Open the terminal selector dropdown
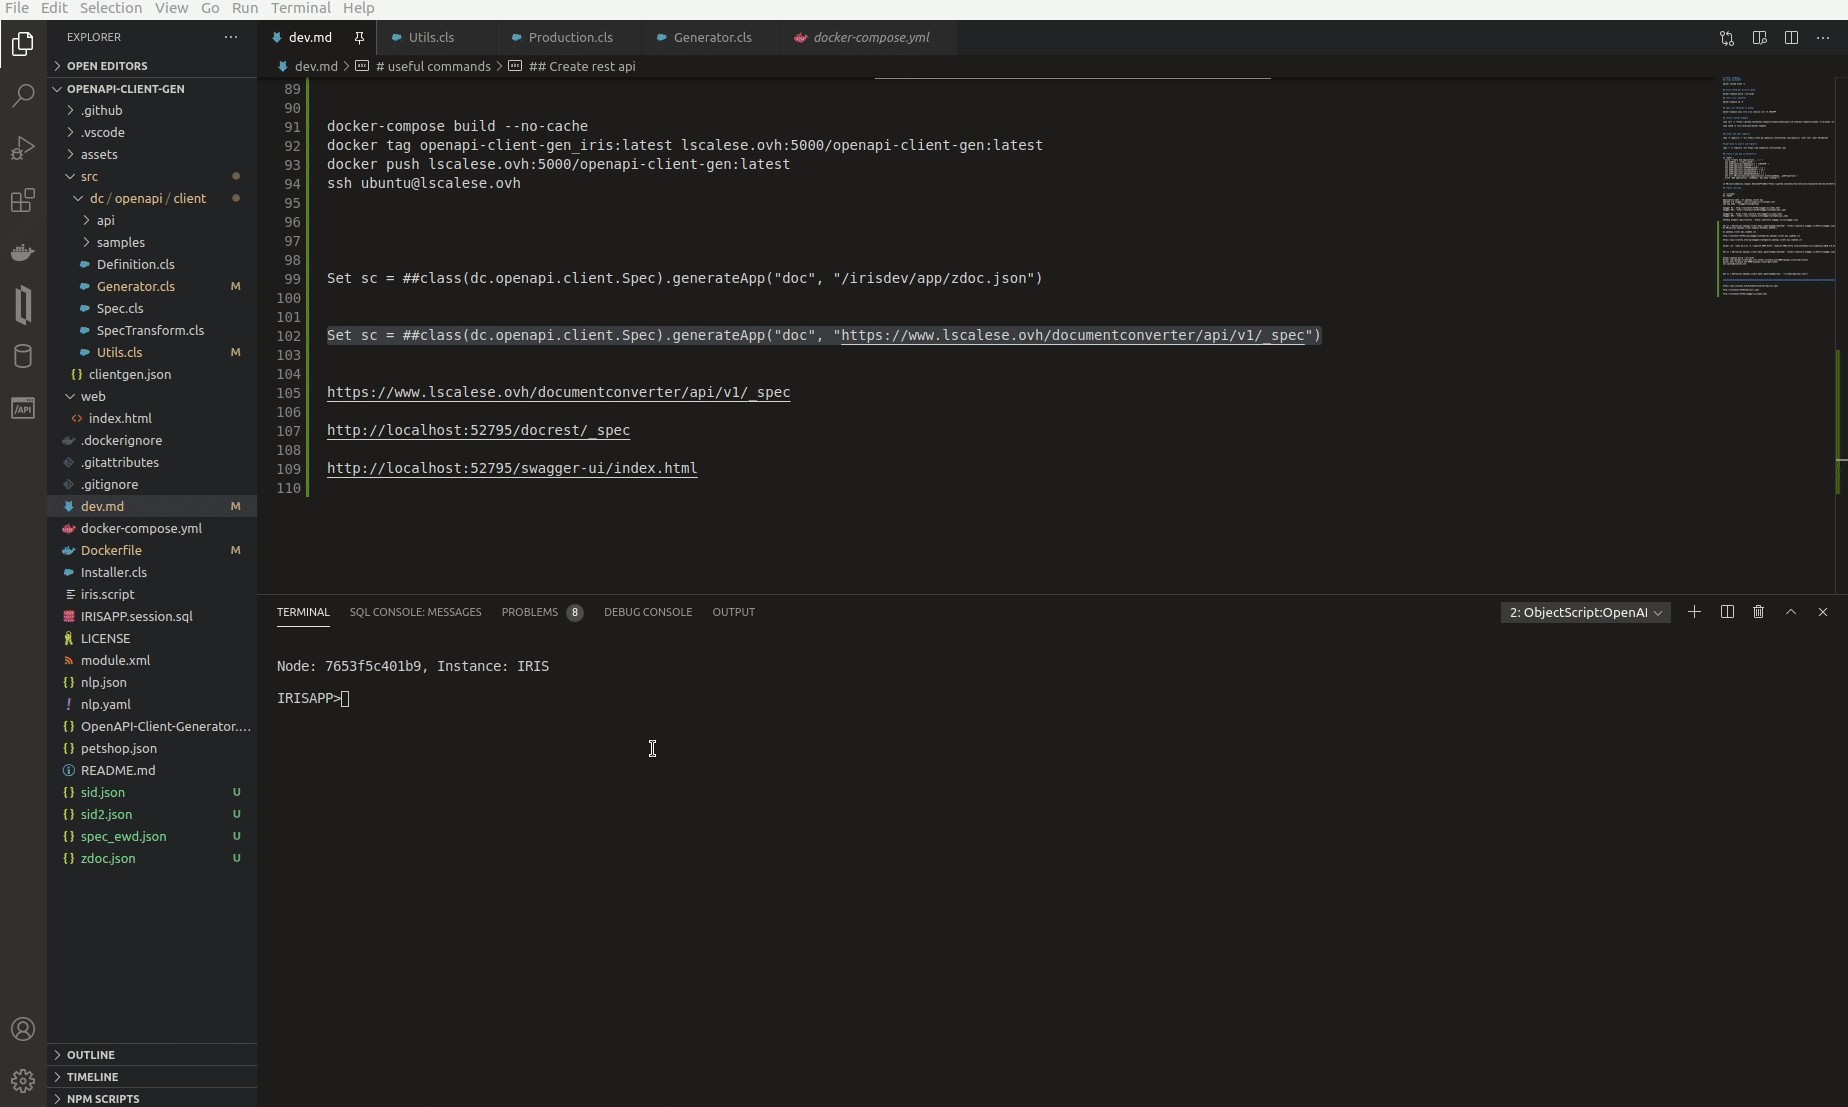Screen dimensions: 1848x1107 [1585, 613]
